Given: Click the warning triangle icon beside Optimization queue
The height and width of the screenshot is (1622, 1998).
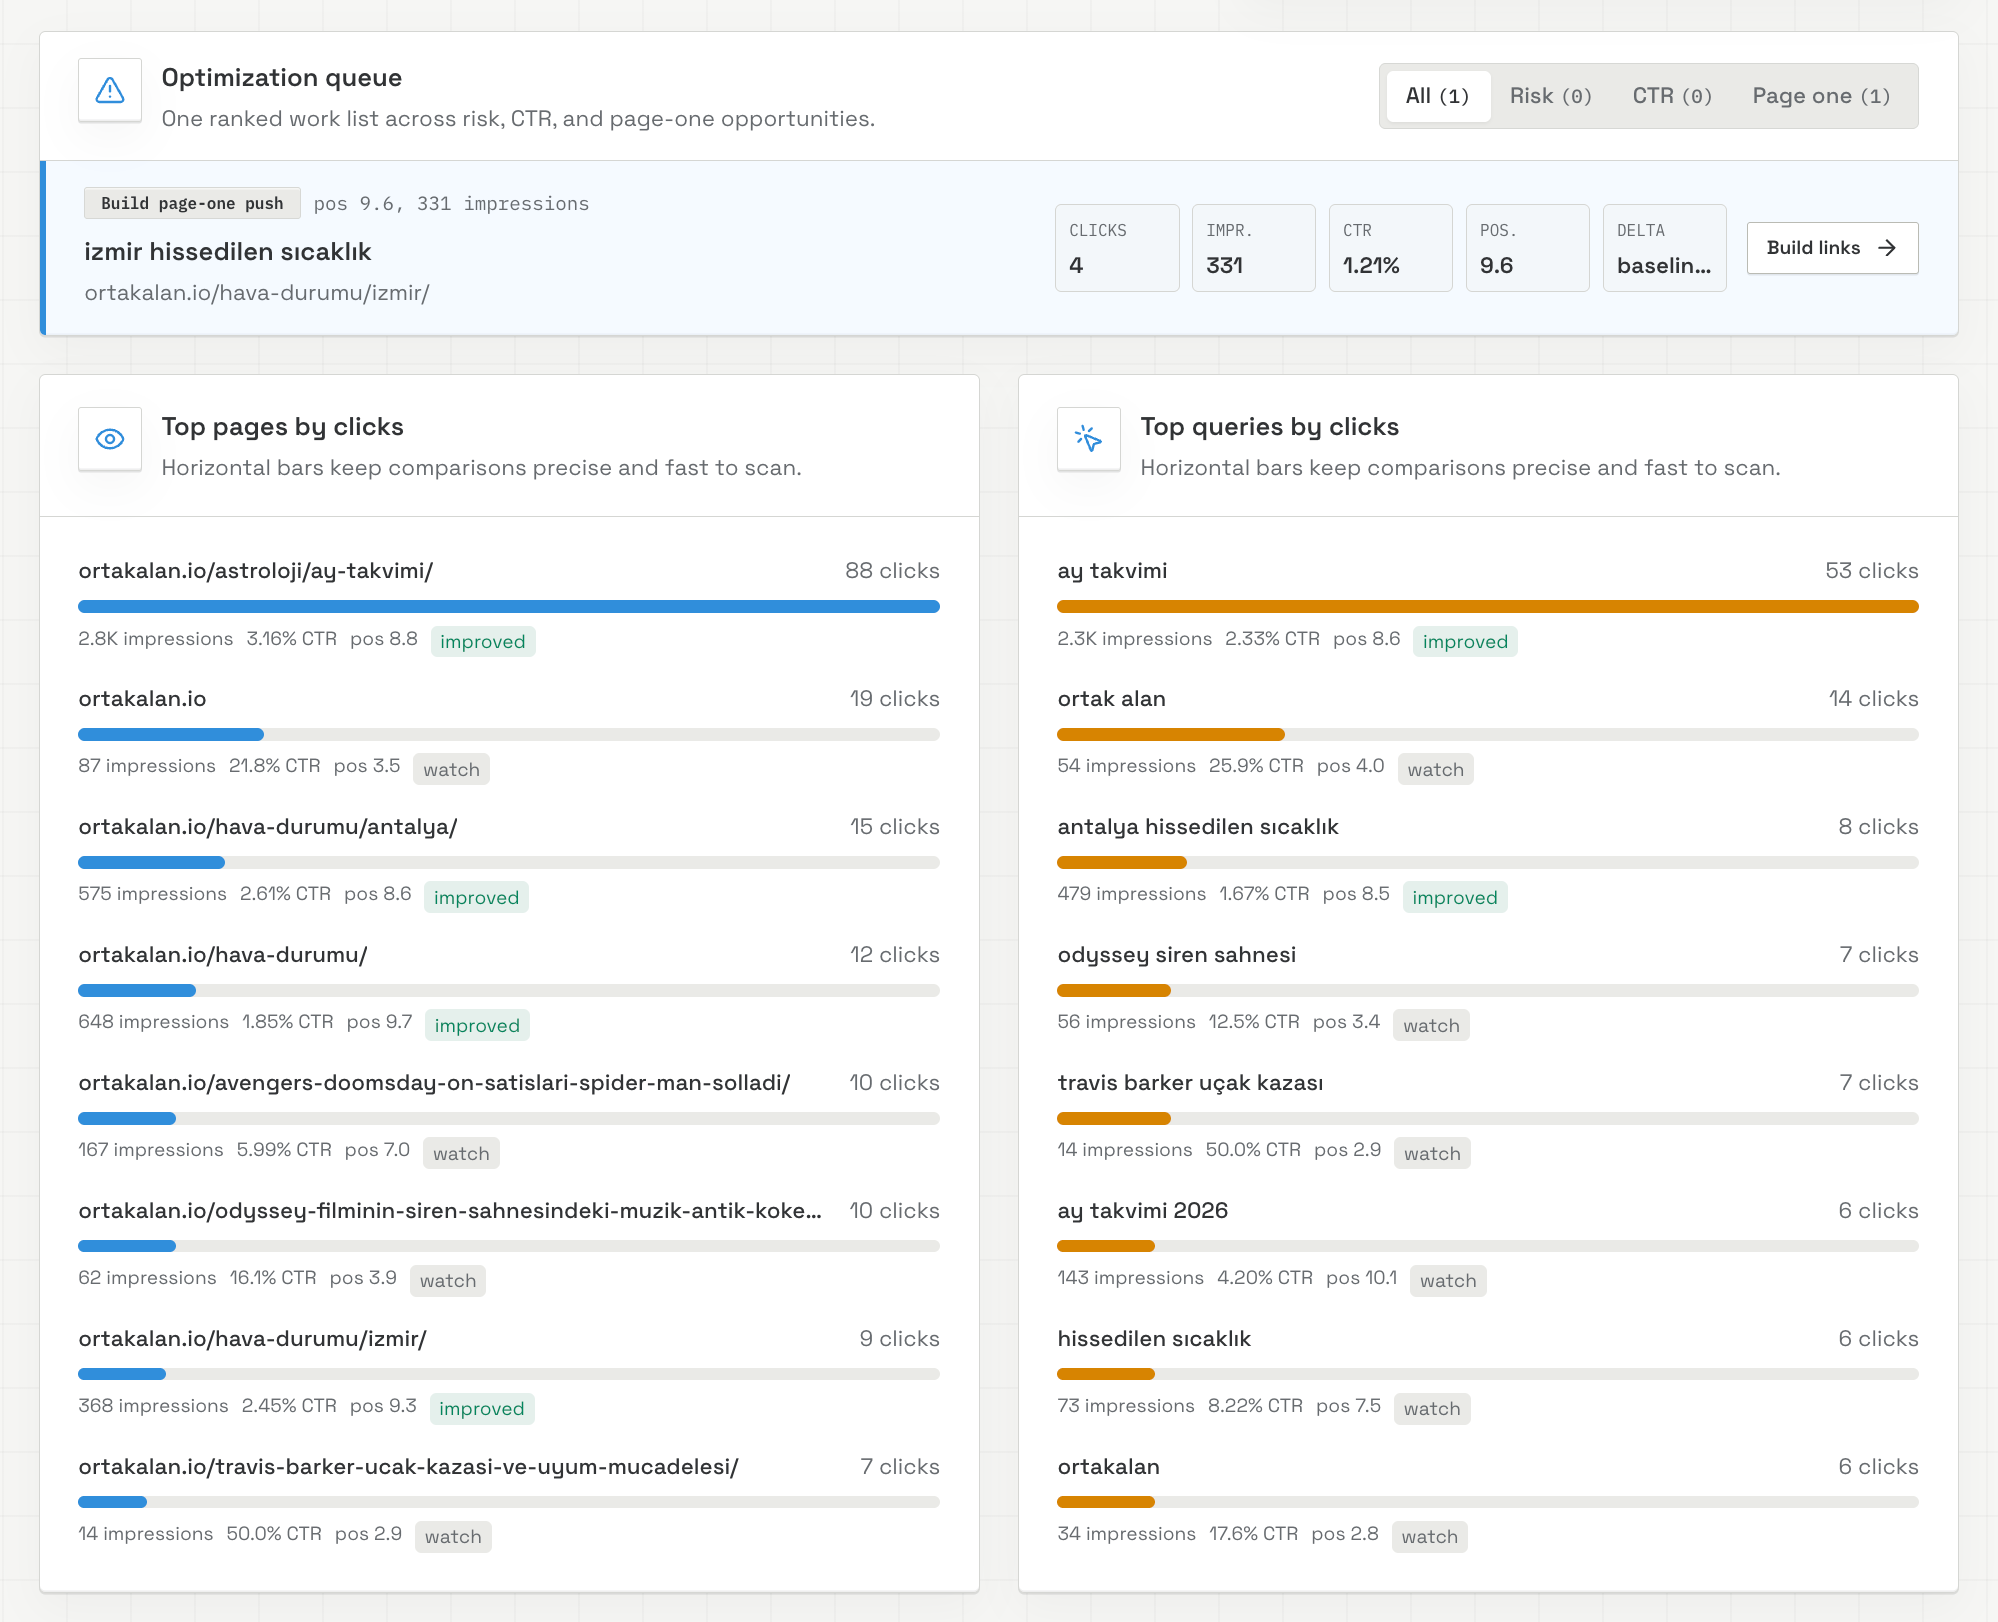Looking at the screenshot, I should click(110, 90).
